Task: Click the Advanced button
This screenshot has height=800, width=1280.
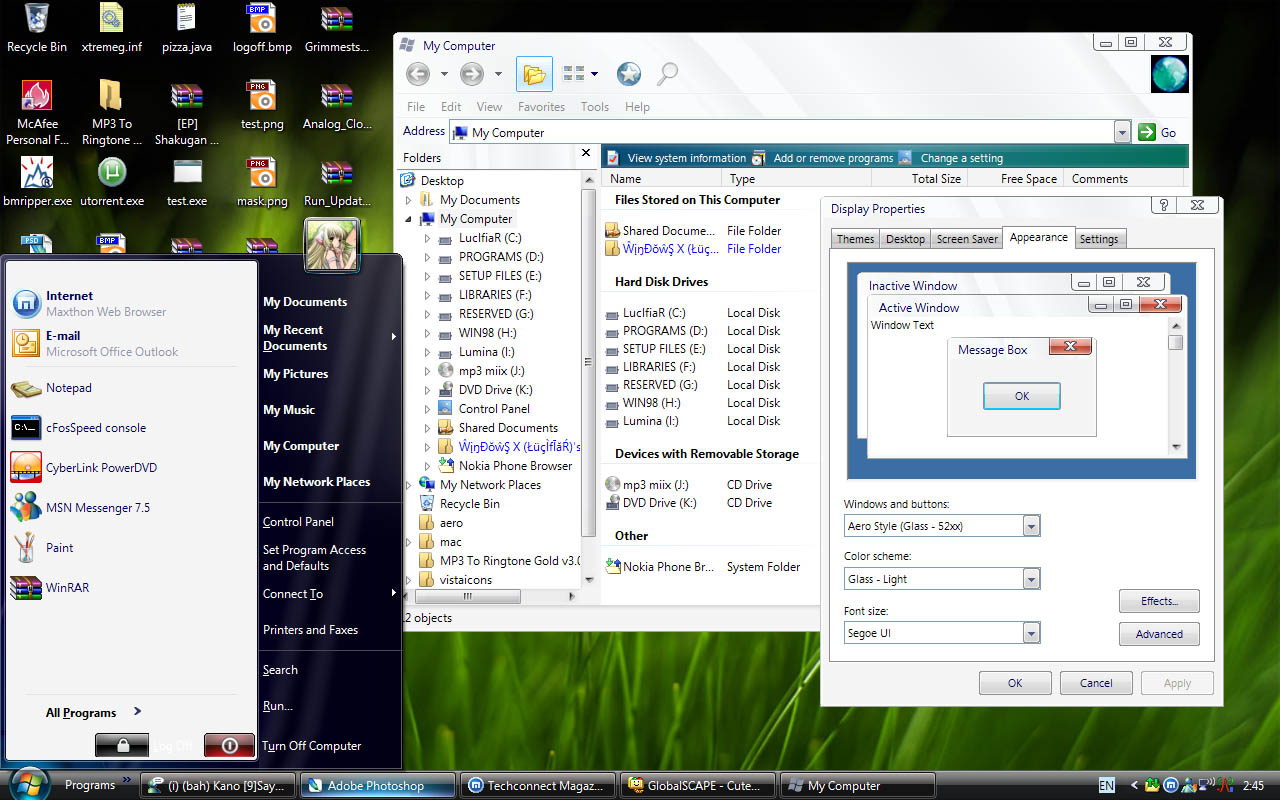Action: coord(1158,634)
